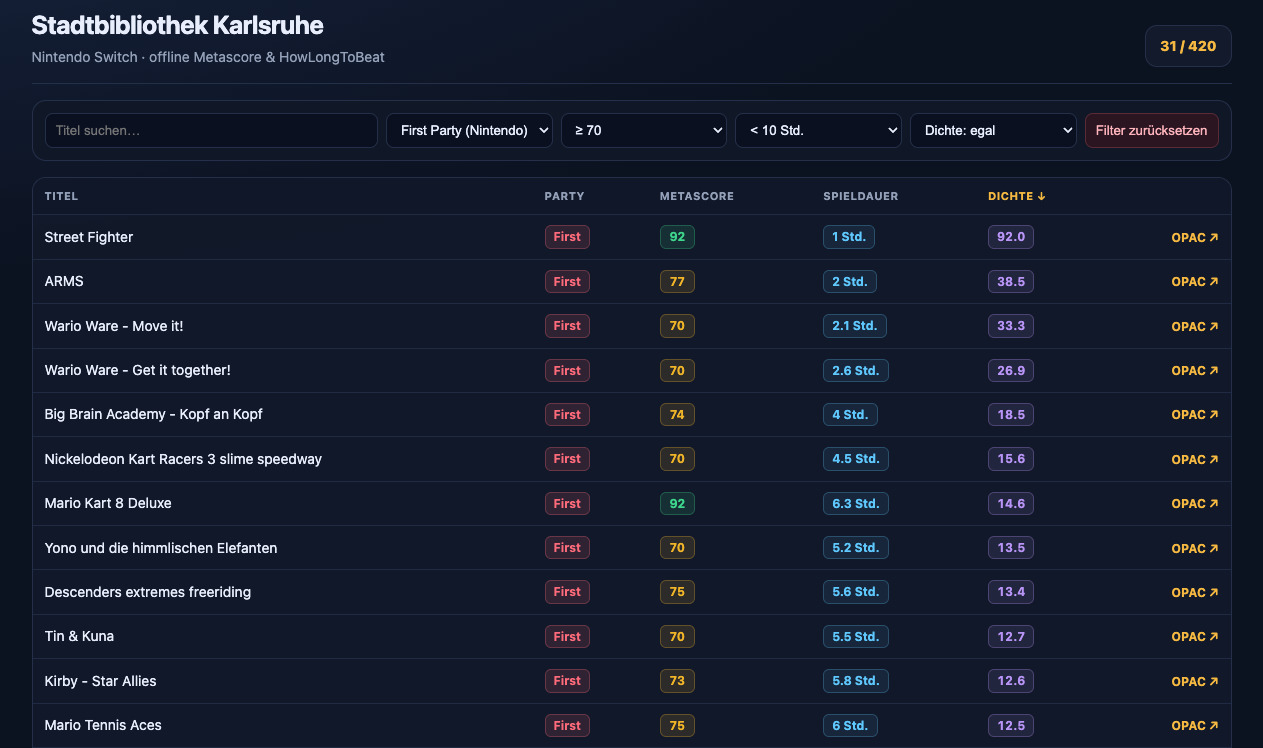This screenshot has width=1263, height=748.
Task: Click Kirby - Star Allies' 73 Metascore badge
Action: point(677,681)
